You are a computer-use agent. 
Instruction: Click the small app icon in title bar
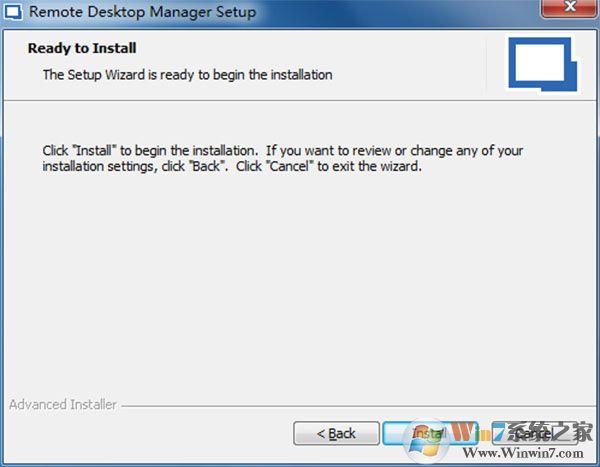tap(12, 13)
